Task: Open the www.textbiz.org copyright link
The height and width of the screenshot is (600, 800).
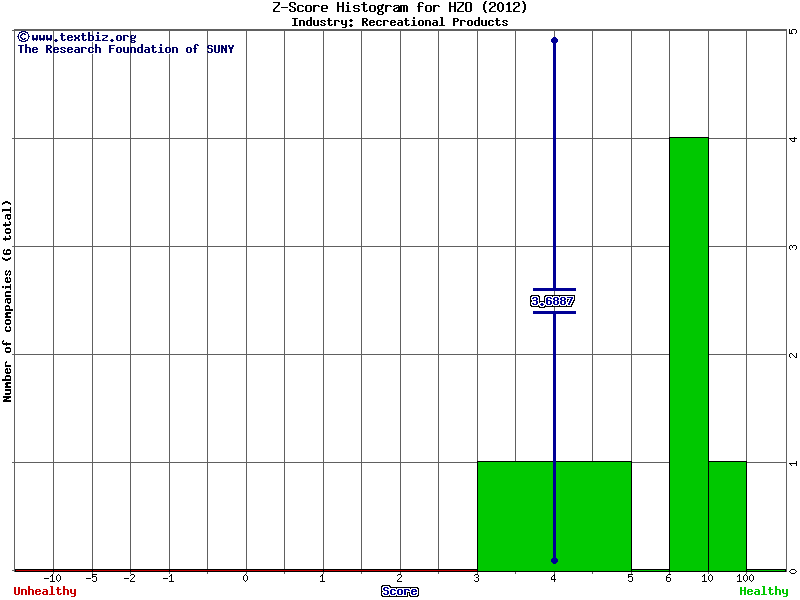Action: pos(77,37)
